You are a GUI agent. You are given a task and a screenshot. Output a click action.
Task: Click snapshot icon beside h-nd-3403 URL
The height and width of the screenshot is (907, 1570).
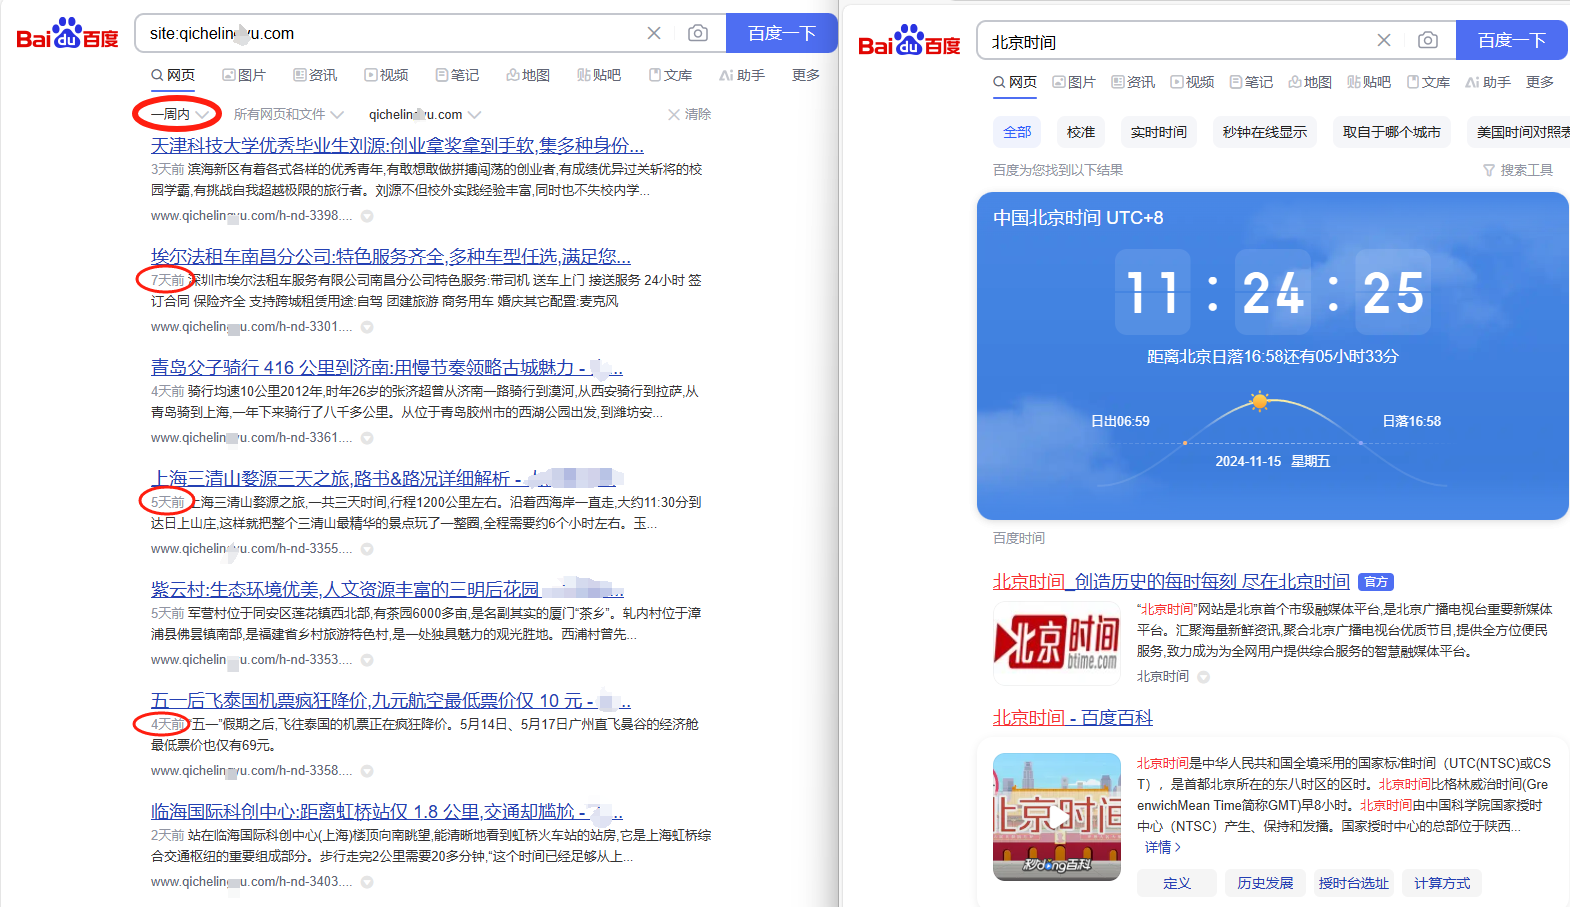pyautogui.click(x=367, y=882)
